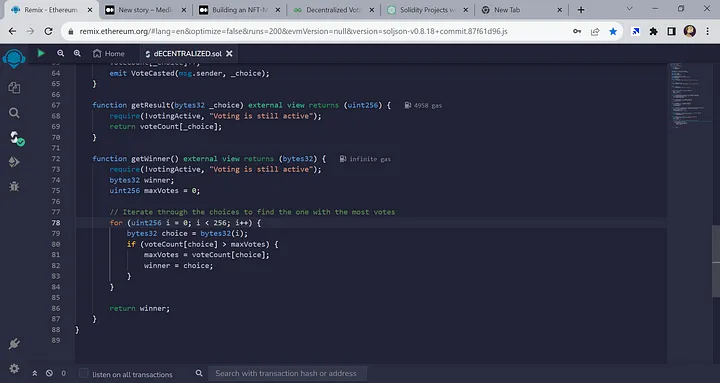
Task: Open the Extensions puzzle piece icon
Action: pos(653,31)
